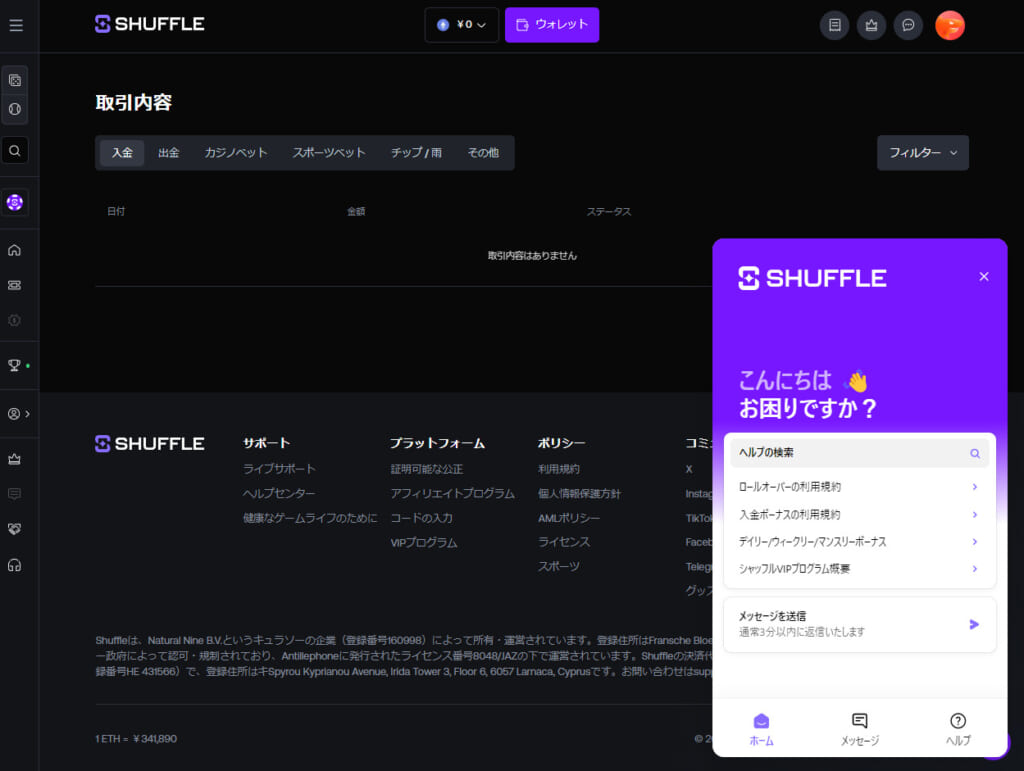Open the trophy icon in sidebar
Image resolution: width=1024 pixels, height=771 pixels.
pos(14,366)
